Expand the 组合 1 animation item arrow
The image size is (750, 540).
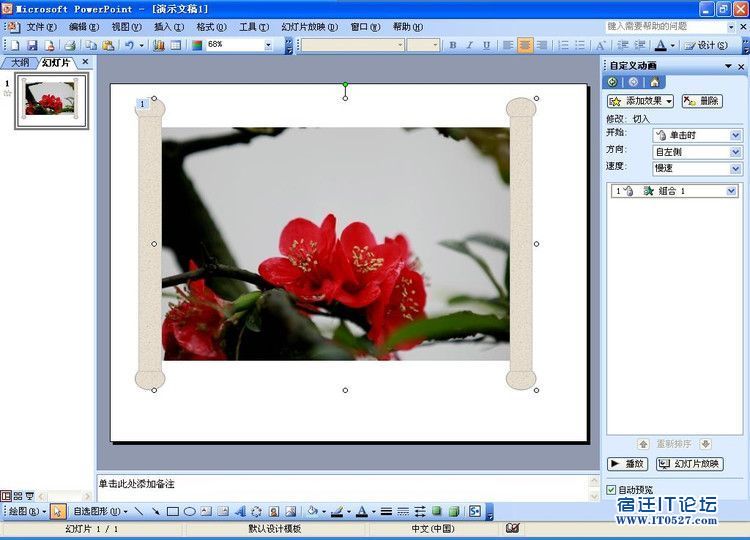click(731, 191)
